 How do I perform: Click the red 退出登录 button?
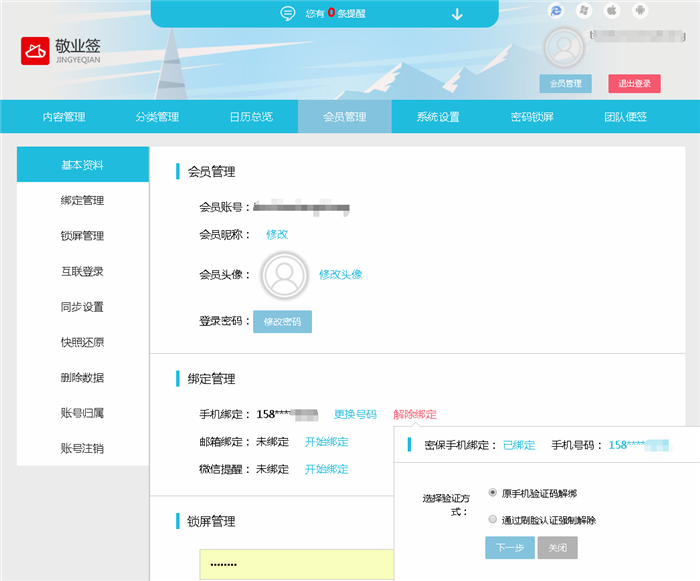pos(634,84)
